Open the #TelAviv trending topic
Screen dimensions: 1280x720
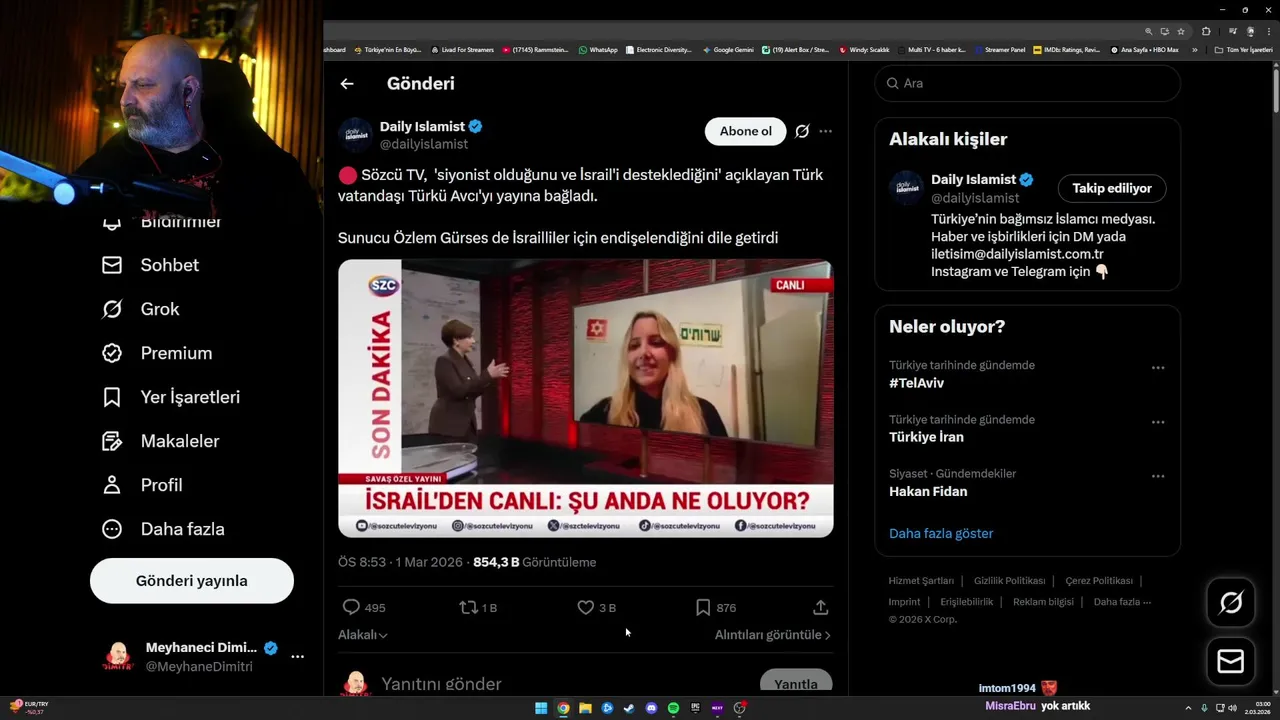point(916,383)
